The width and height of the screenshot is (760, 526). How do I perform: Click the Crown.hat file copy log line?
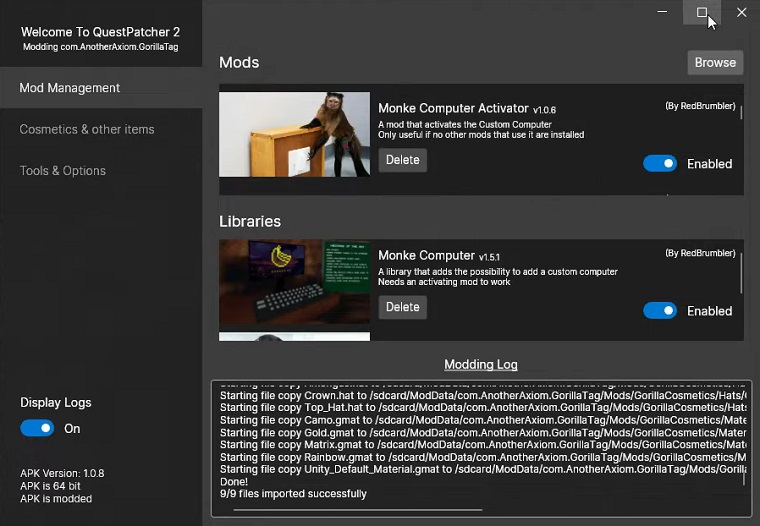[483, 396]
